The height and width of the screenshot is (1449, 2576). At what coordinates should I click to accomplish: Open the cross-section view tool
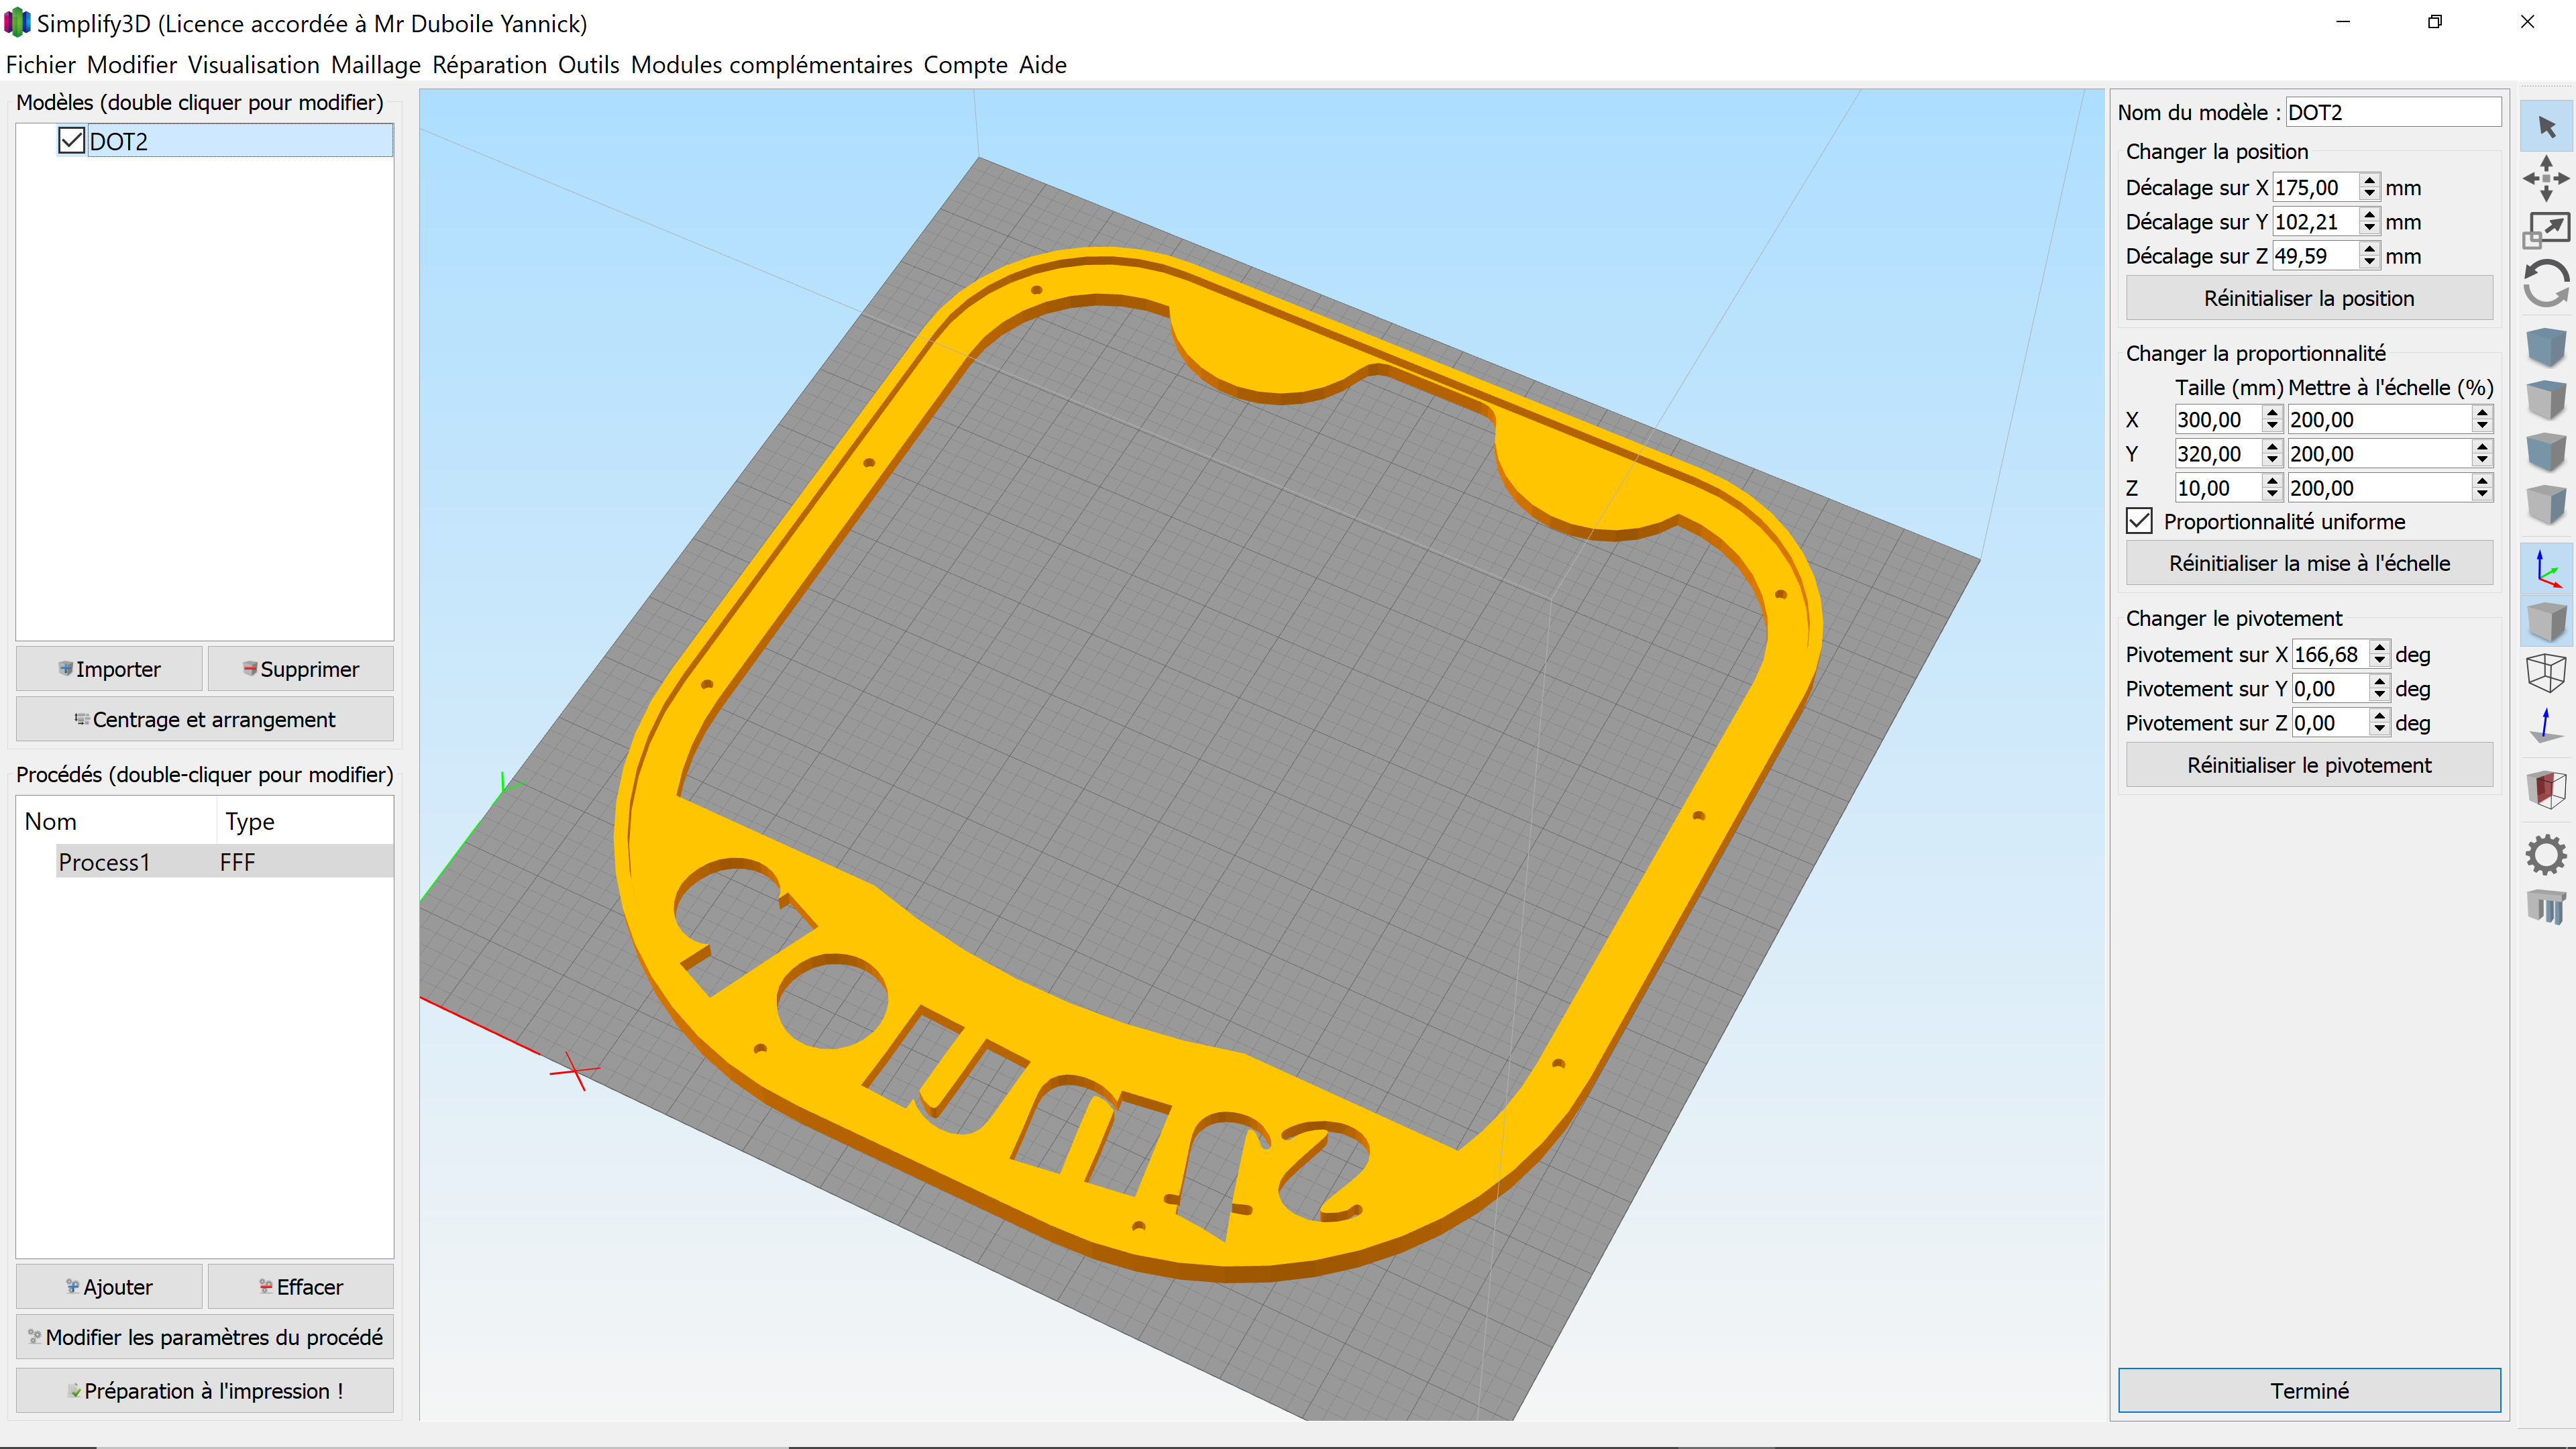(2546, 790)
